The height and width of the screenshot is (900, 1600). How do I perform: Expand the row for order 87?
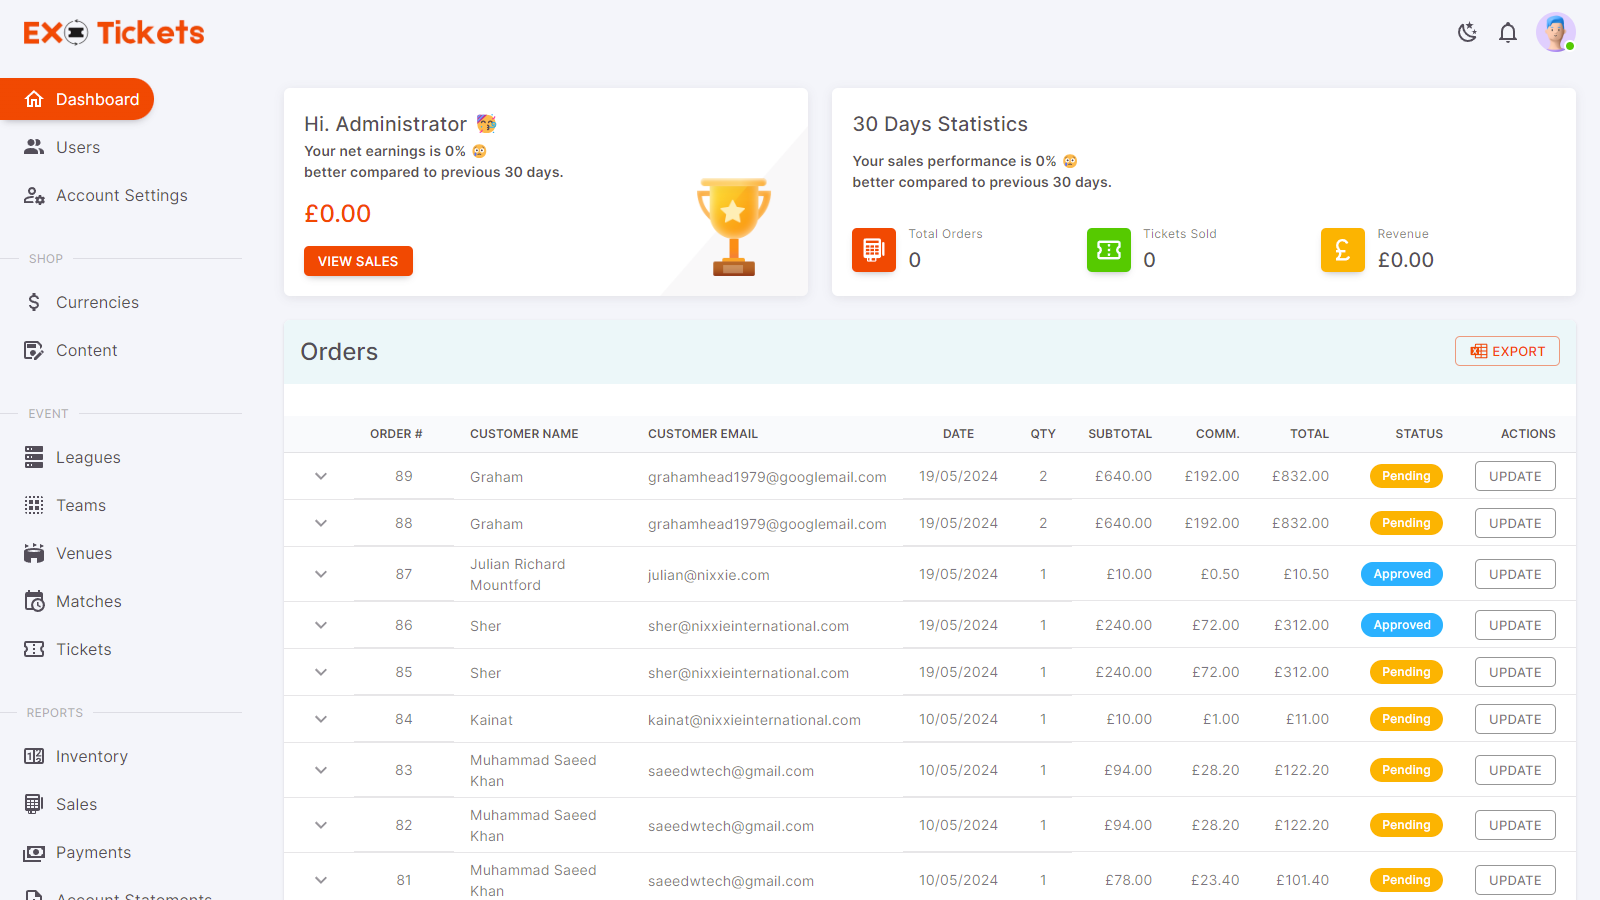320,574
